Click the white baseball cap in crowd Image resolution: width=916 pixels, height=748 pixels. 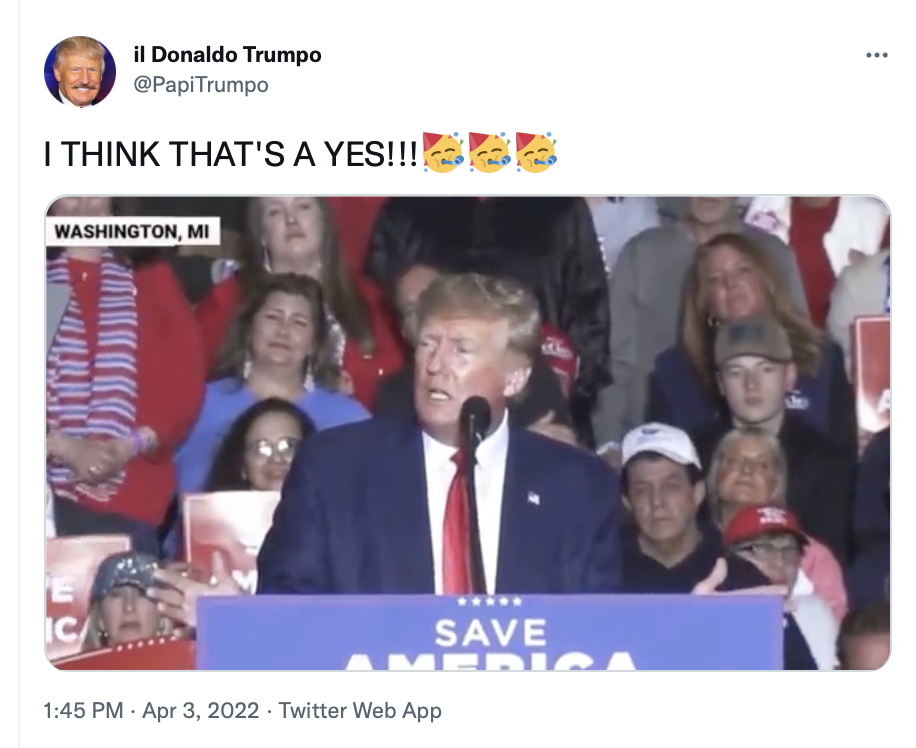(660, 443)
